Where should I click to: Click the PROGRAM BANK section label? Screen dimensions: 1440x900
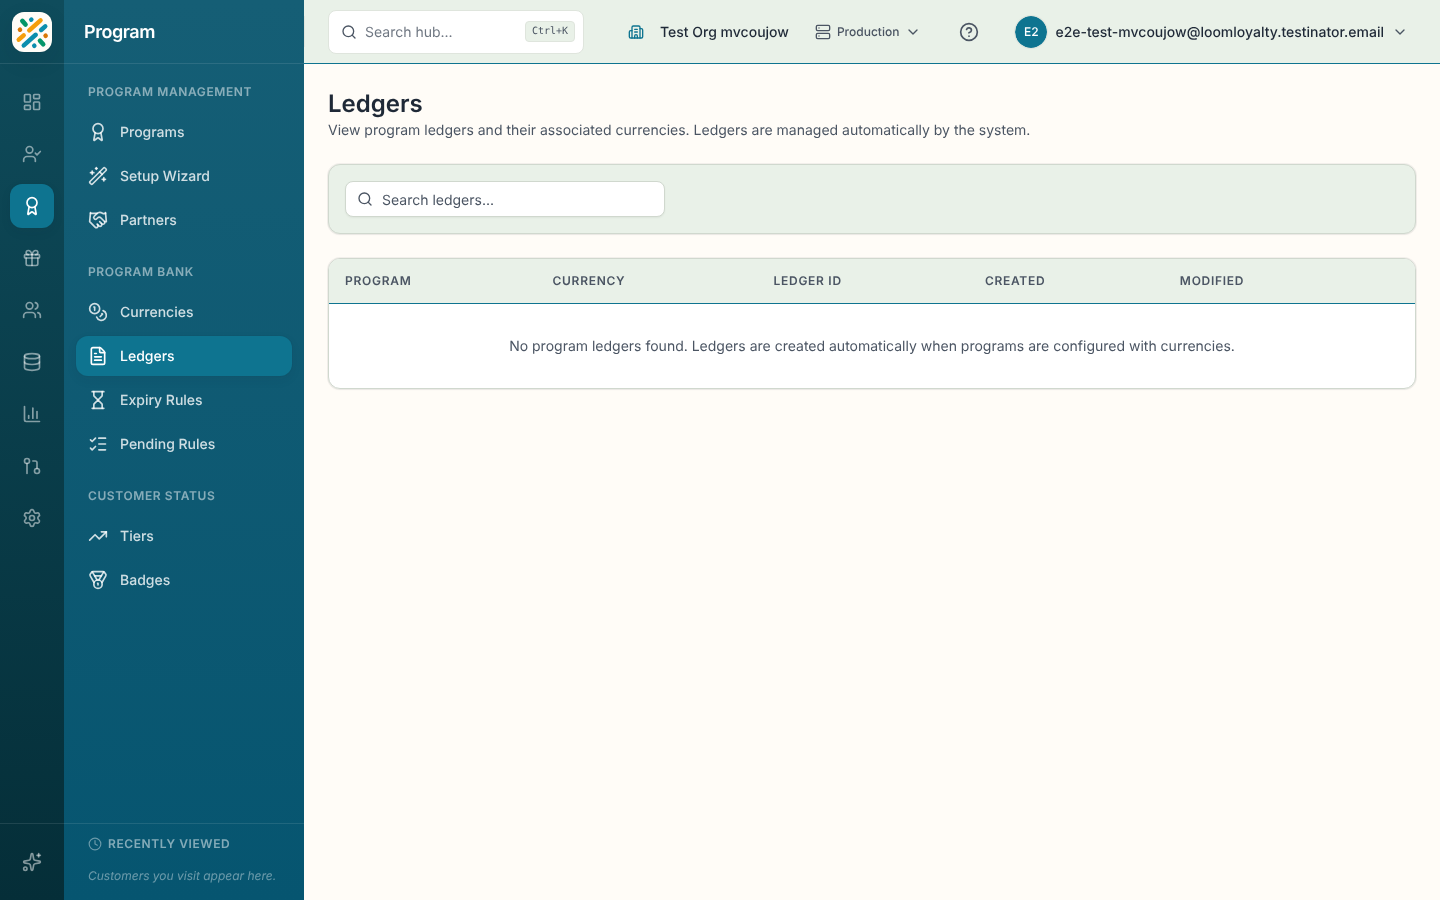[x=141, y=272]
